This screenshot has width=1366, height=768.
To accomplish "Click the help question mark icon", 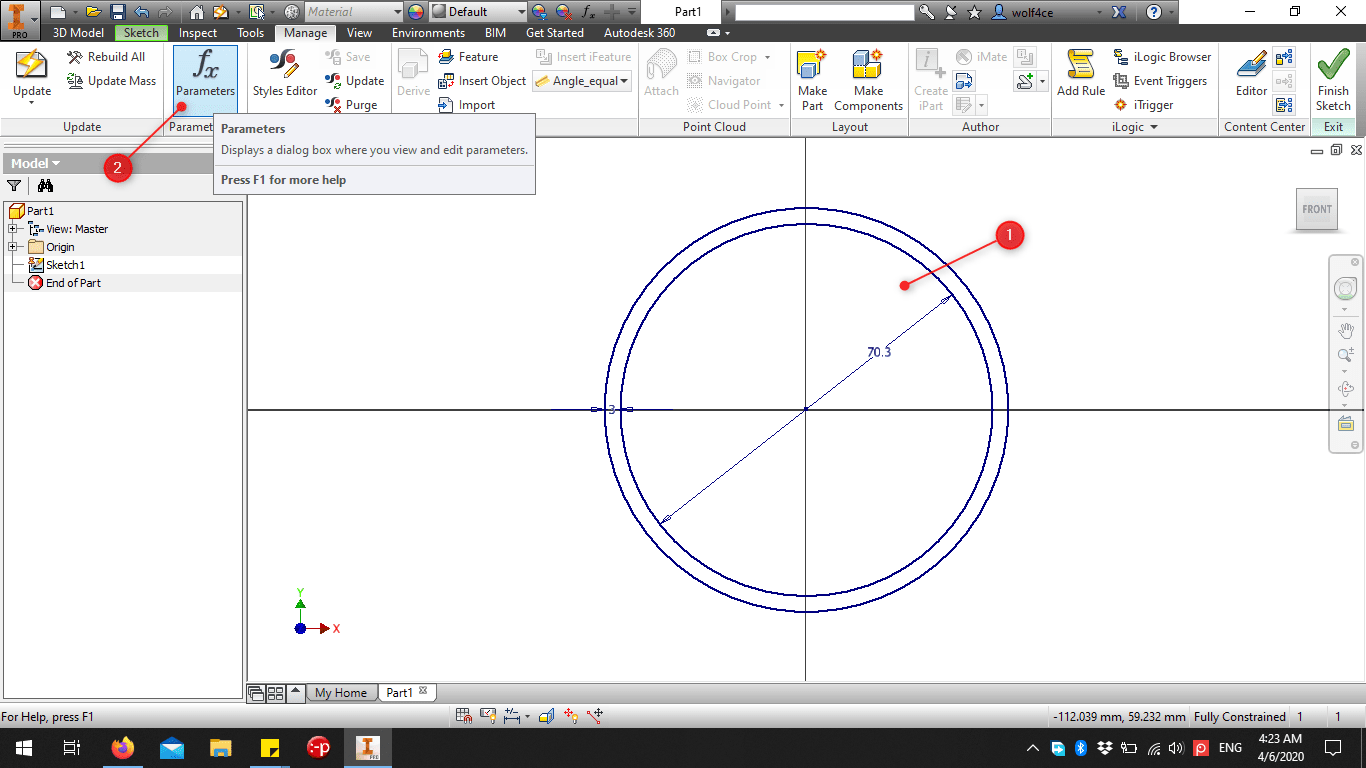I will (x=1153, y=12).
